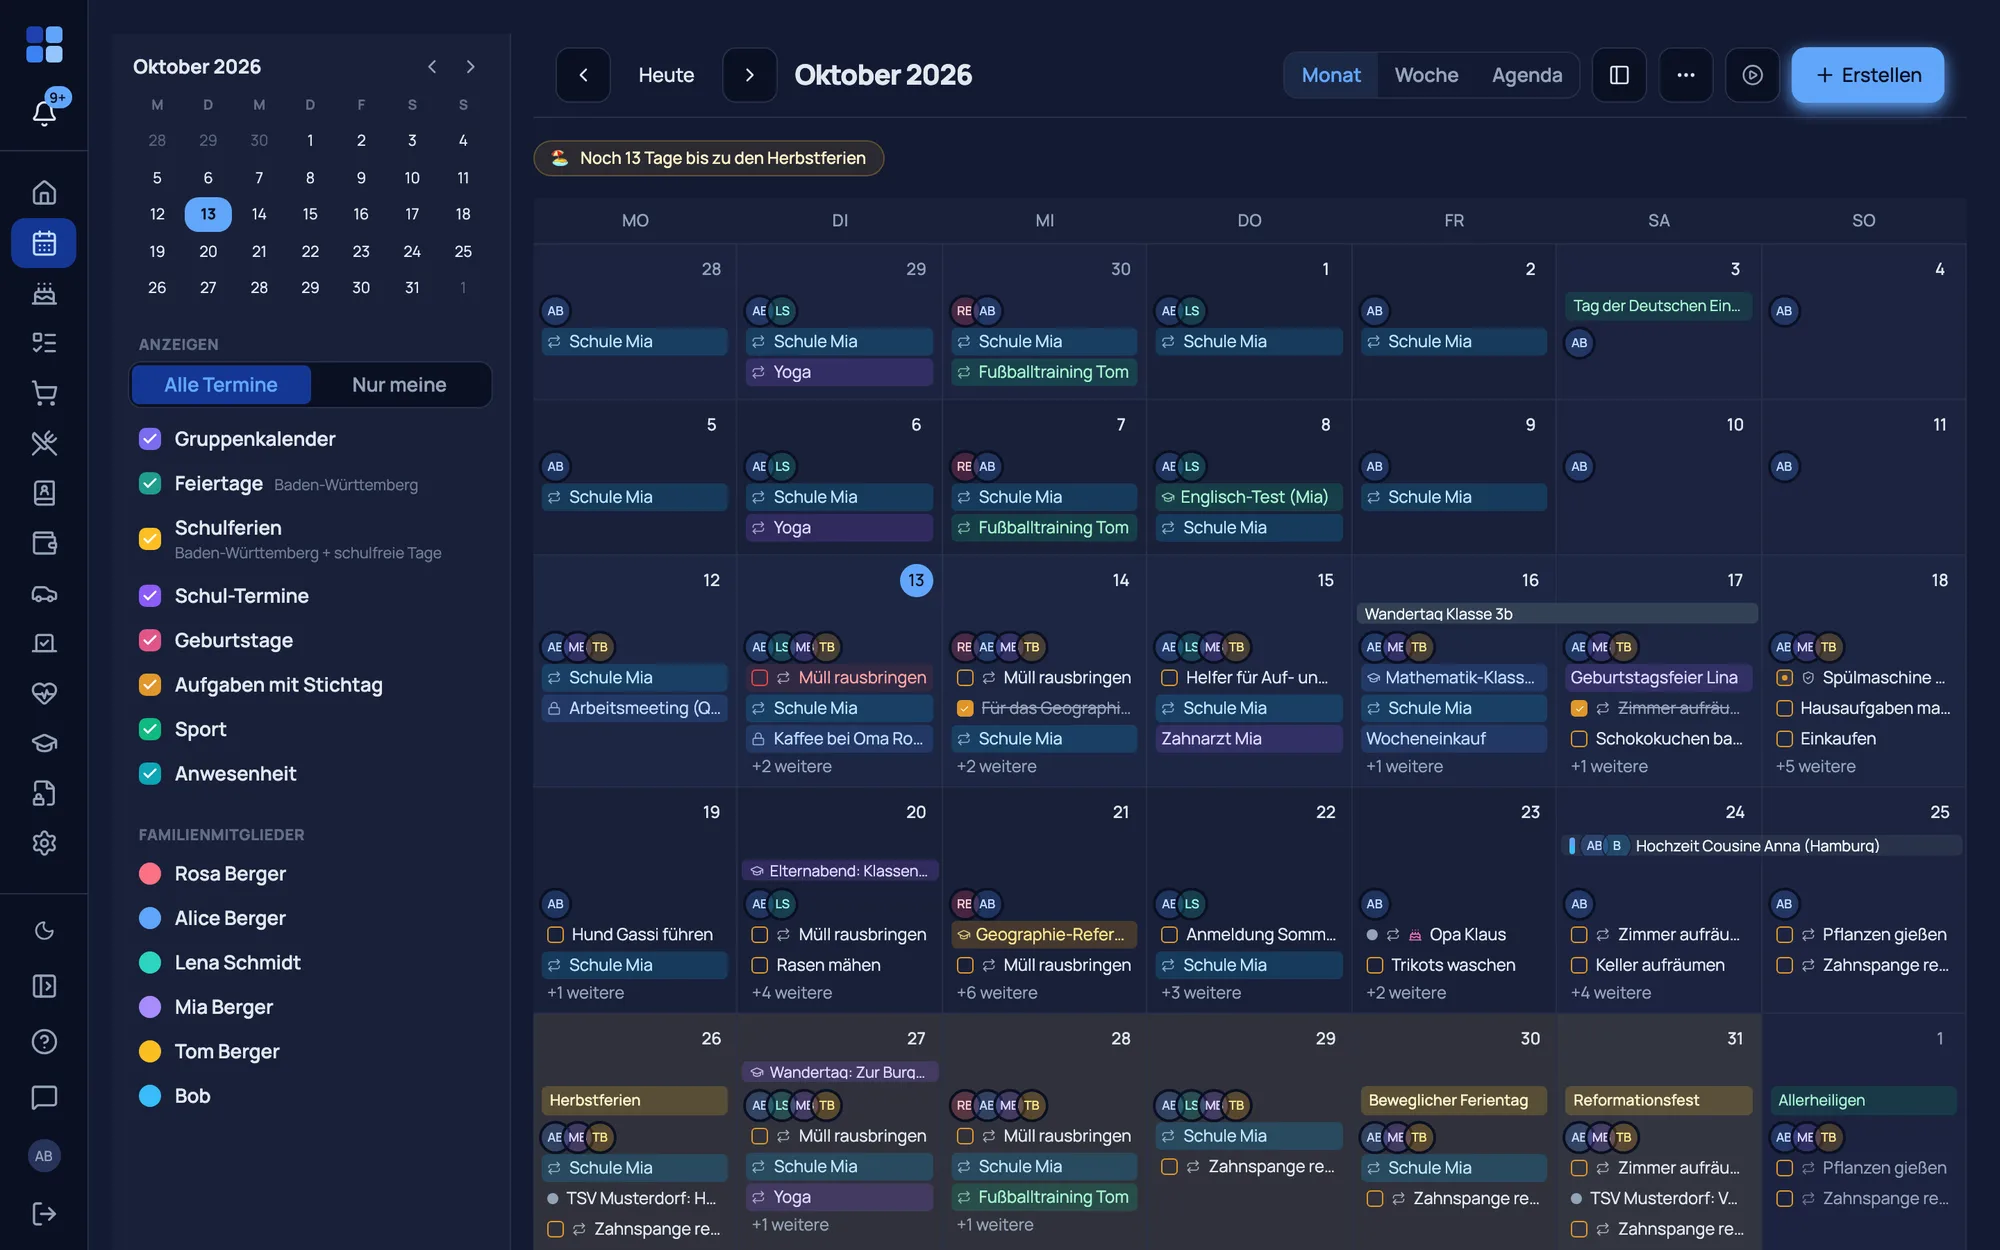Image resolution: width=2000 pixels, height=1250 pixels.
Task: Open the task list sidebar icon
Action: tap(44, 343)
